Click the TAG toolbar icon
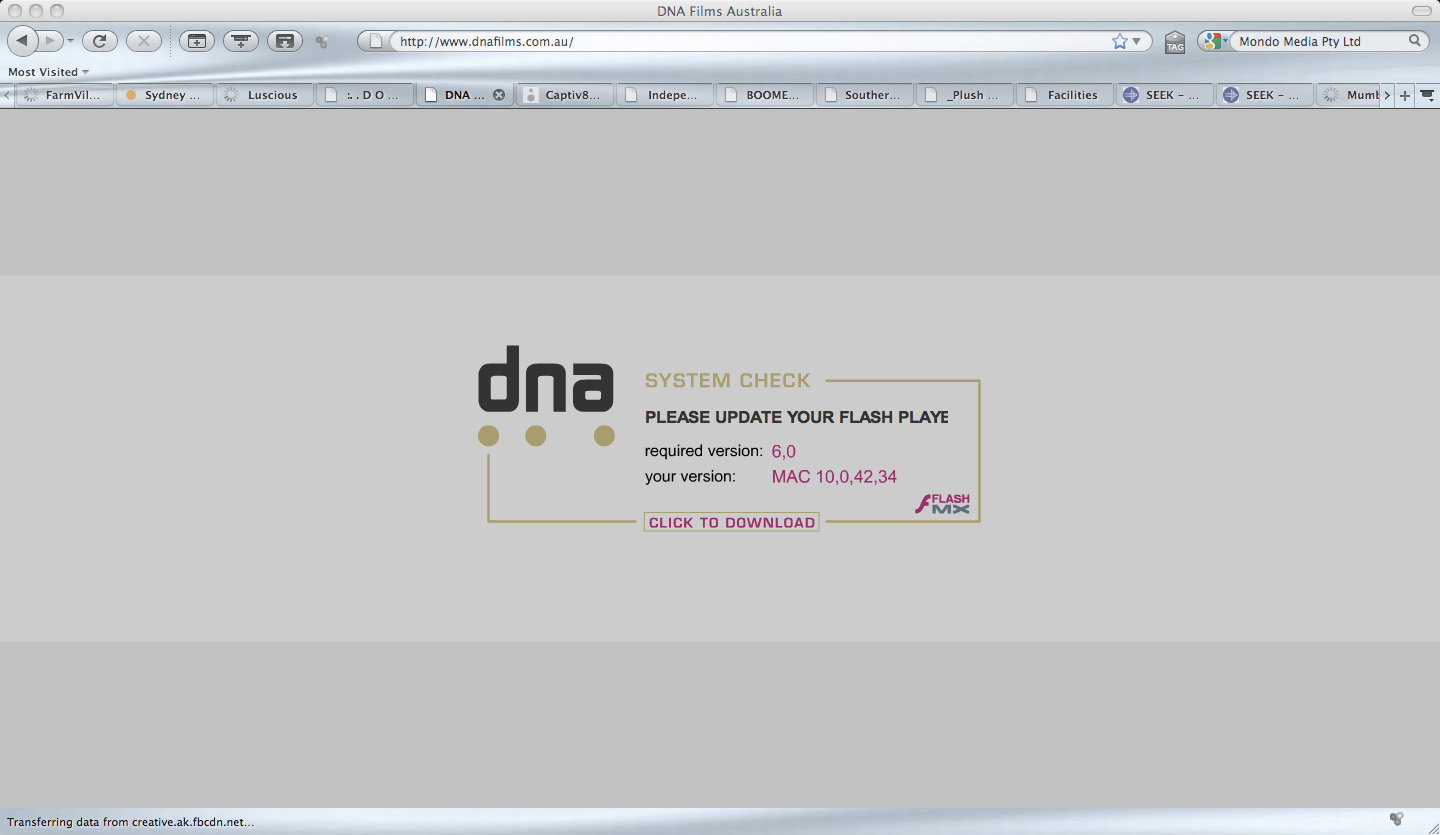Image resolution: width=1440 pixels, height=835 pixels. (1175, 42)
